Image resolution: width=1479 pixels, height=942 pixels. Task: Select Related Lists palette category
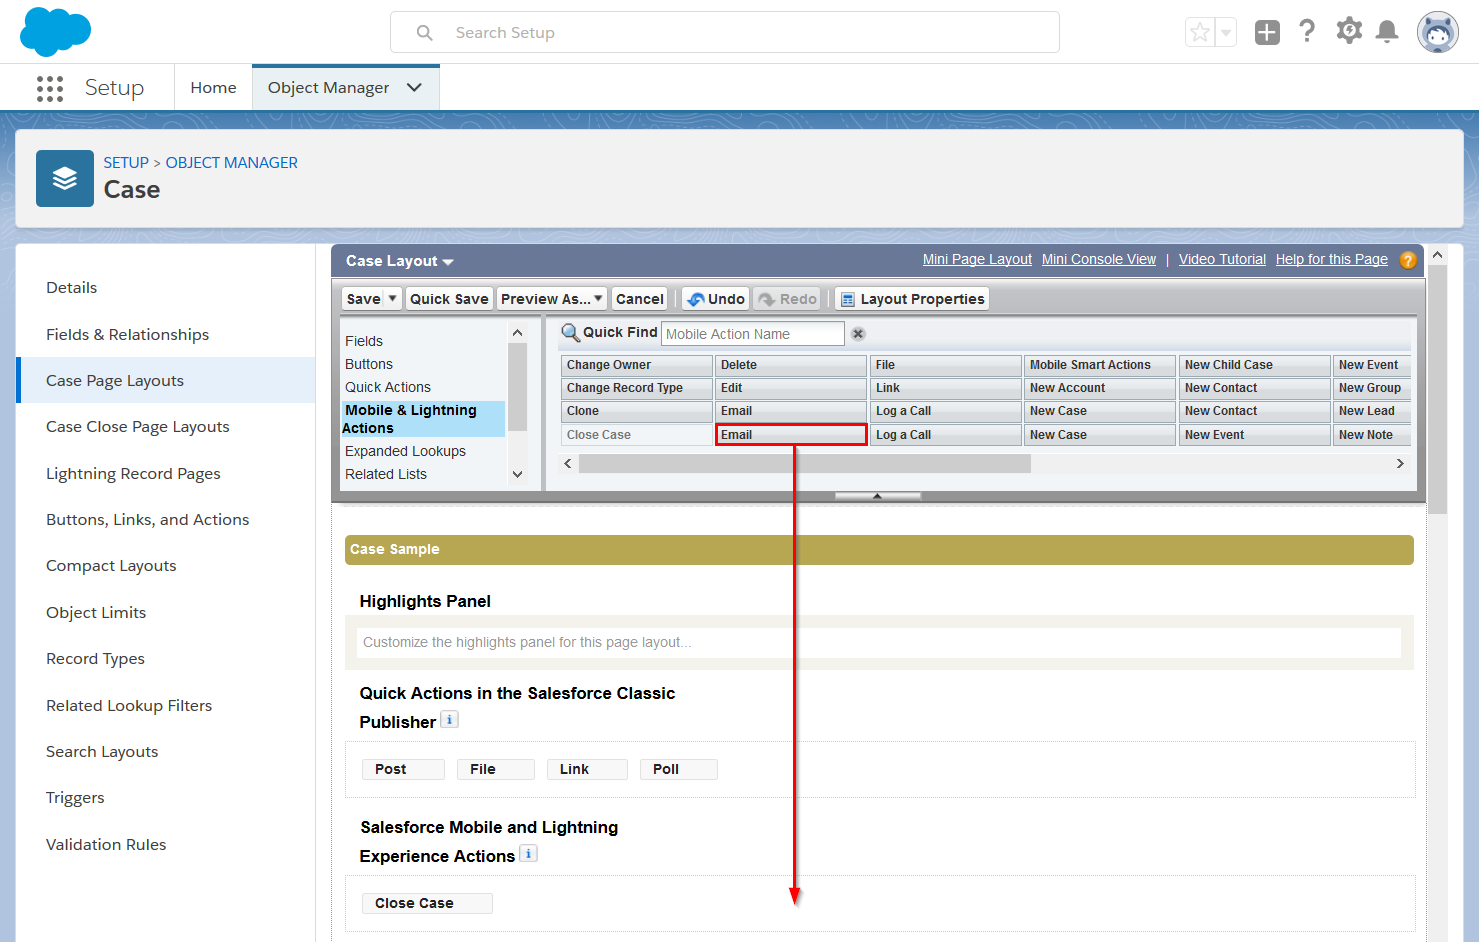click(x=386, y=474)
